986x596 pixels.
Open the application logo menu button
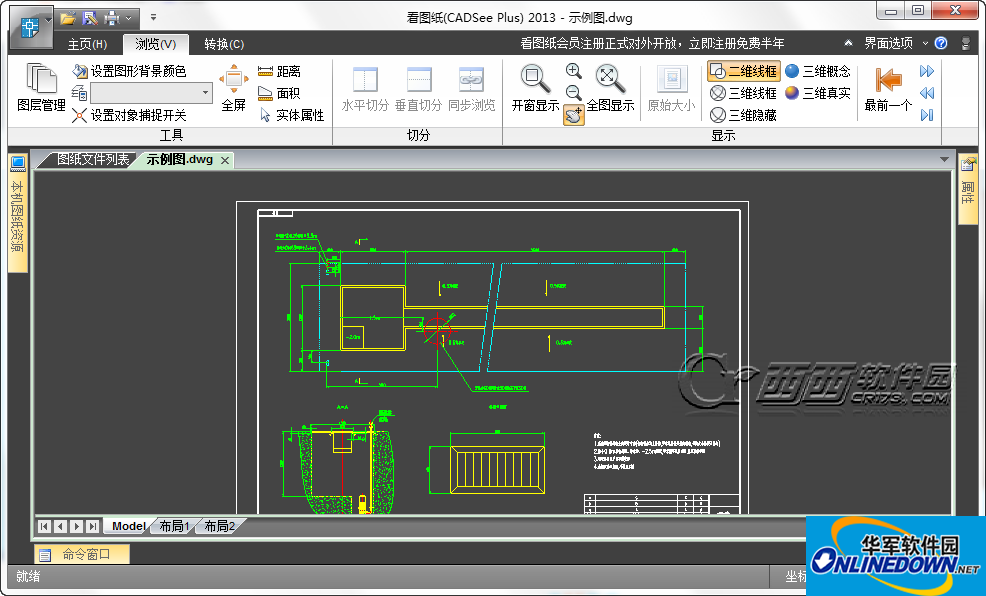click(31, 28)
